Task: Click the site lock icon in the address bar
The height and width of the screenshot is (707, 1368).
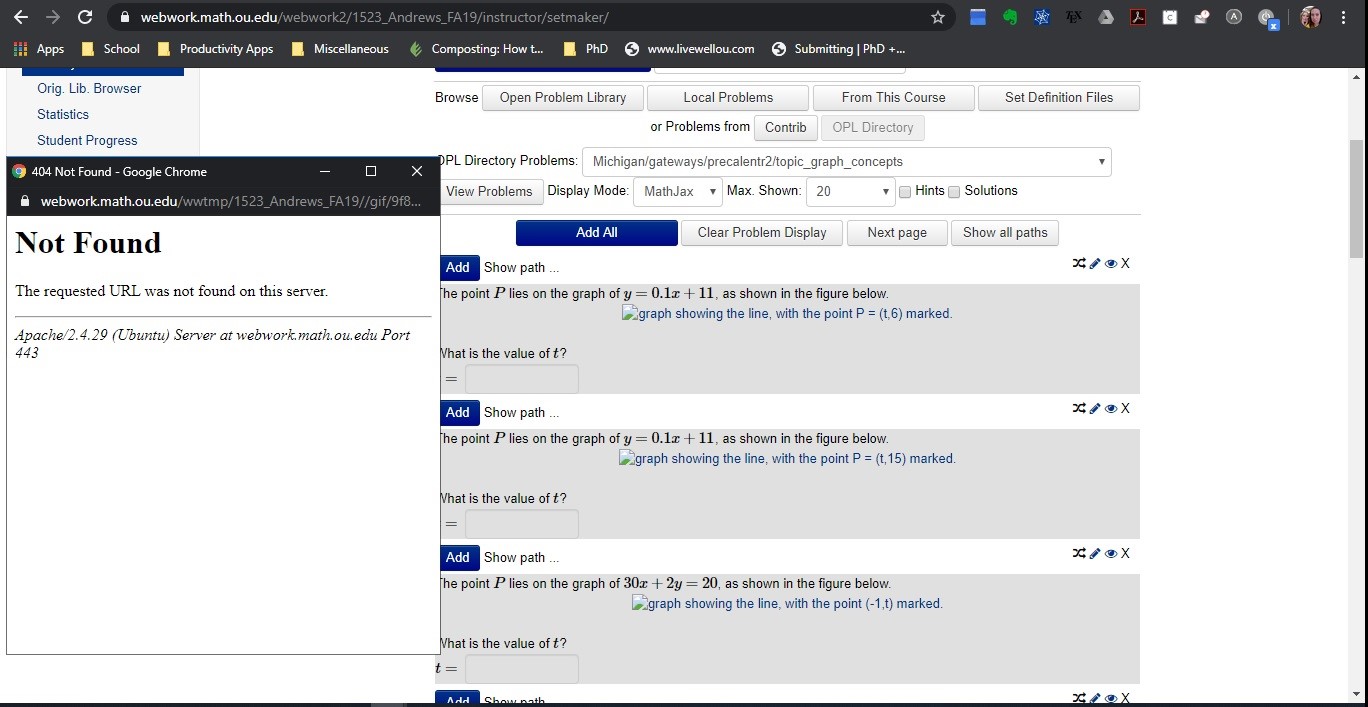Action: tap(125, 17)
